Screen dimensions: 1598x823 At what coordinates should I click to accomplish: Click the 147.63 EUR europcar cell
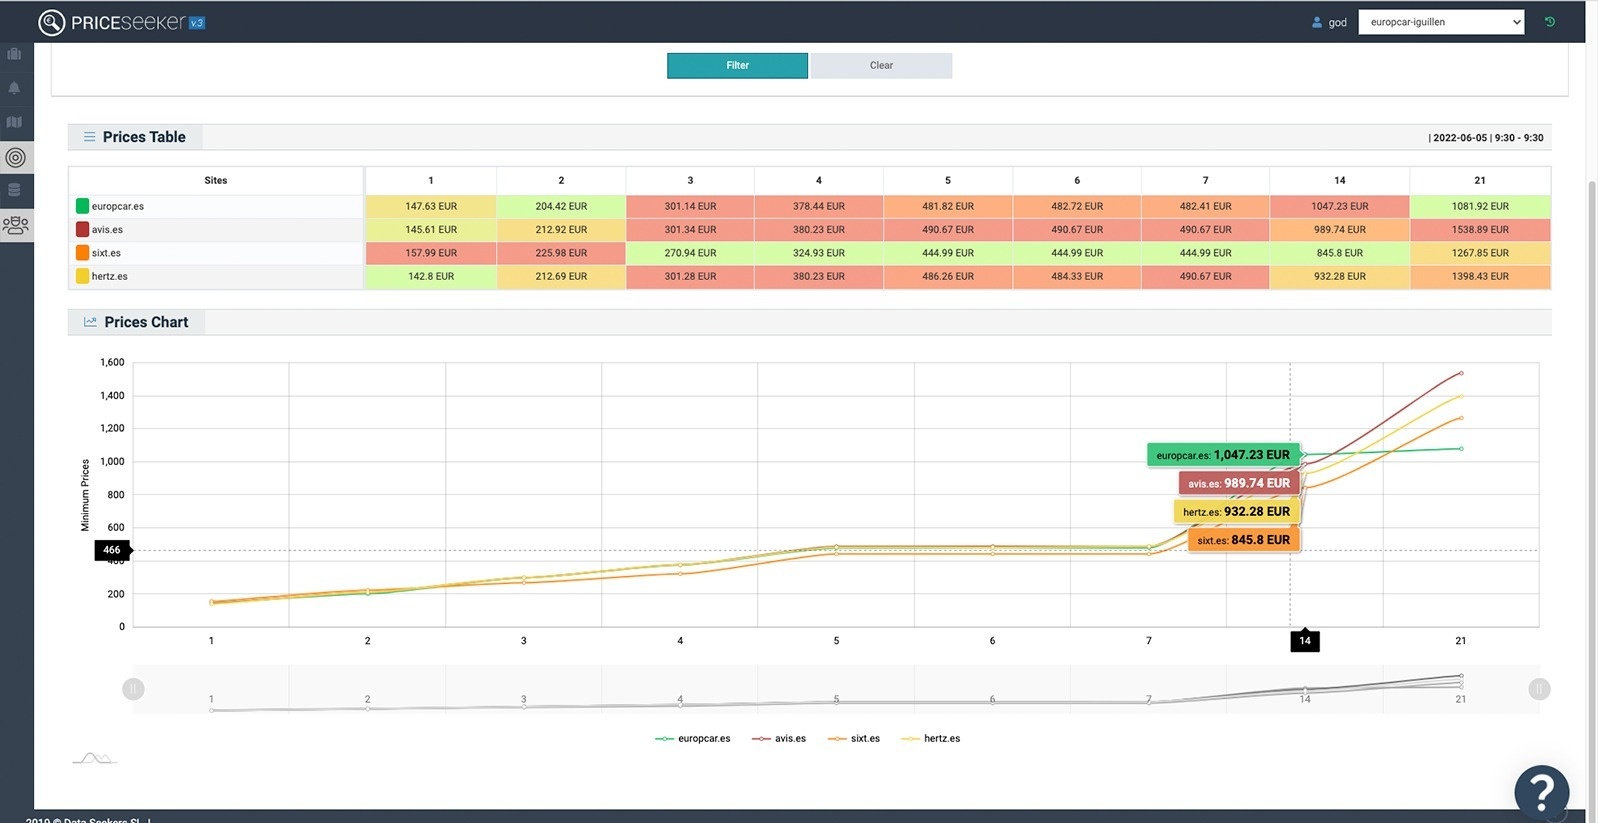(x=431, y=206)
